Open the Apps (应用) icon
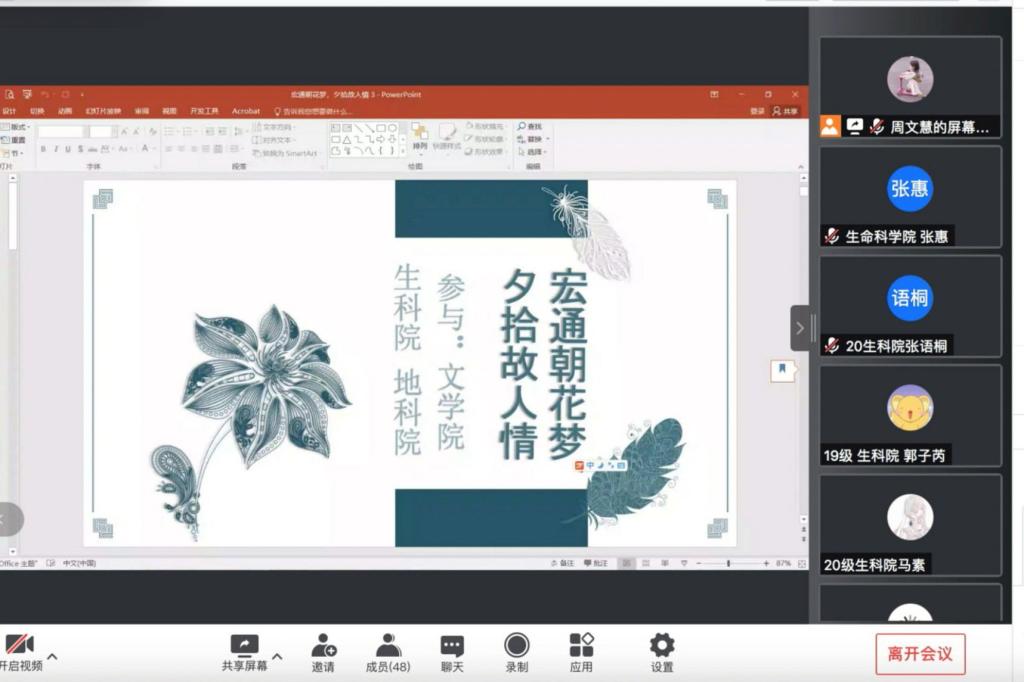 click(581, 646)
